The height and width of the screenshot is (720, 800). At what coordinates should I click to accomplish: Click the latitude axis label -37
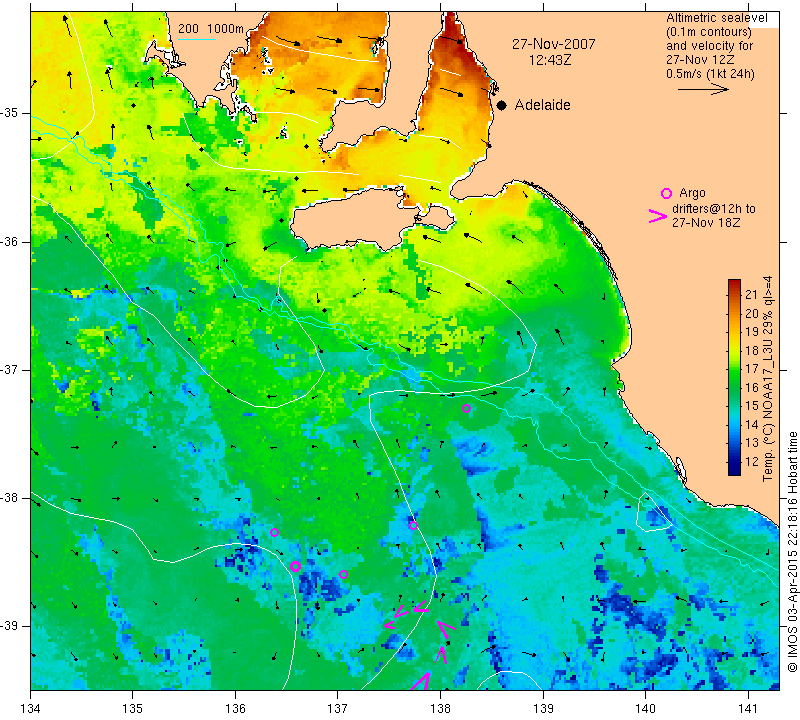pyautogui.click(x=10, y=369)
